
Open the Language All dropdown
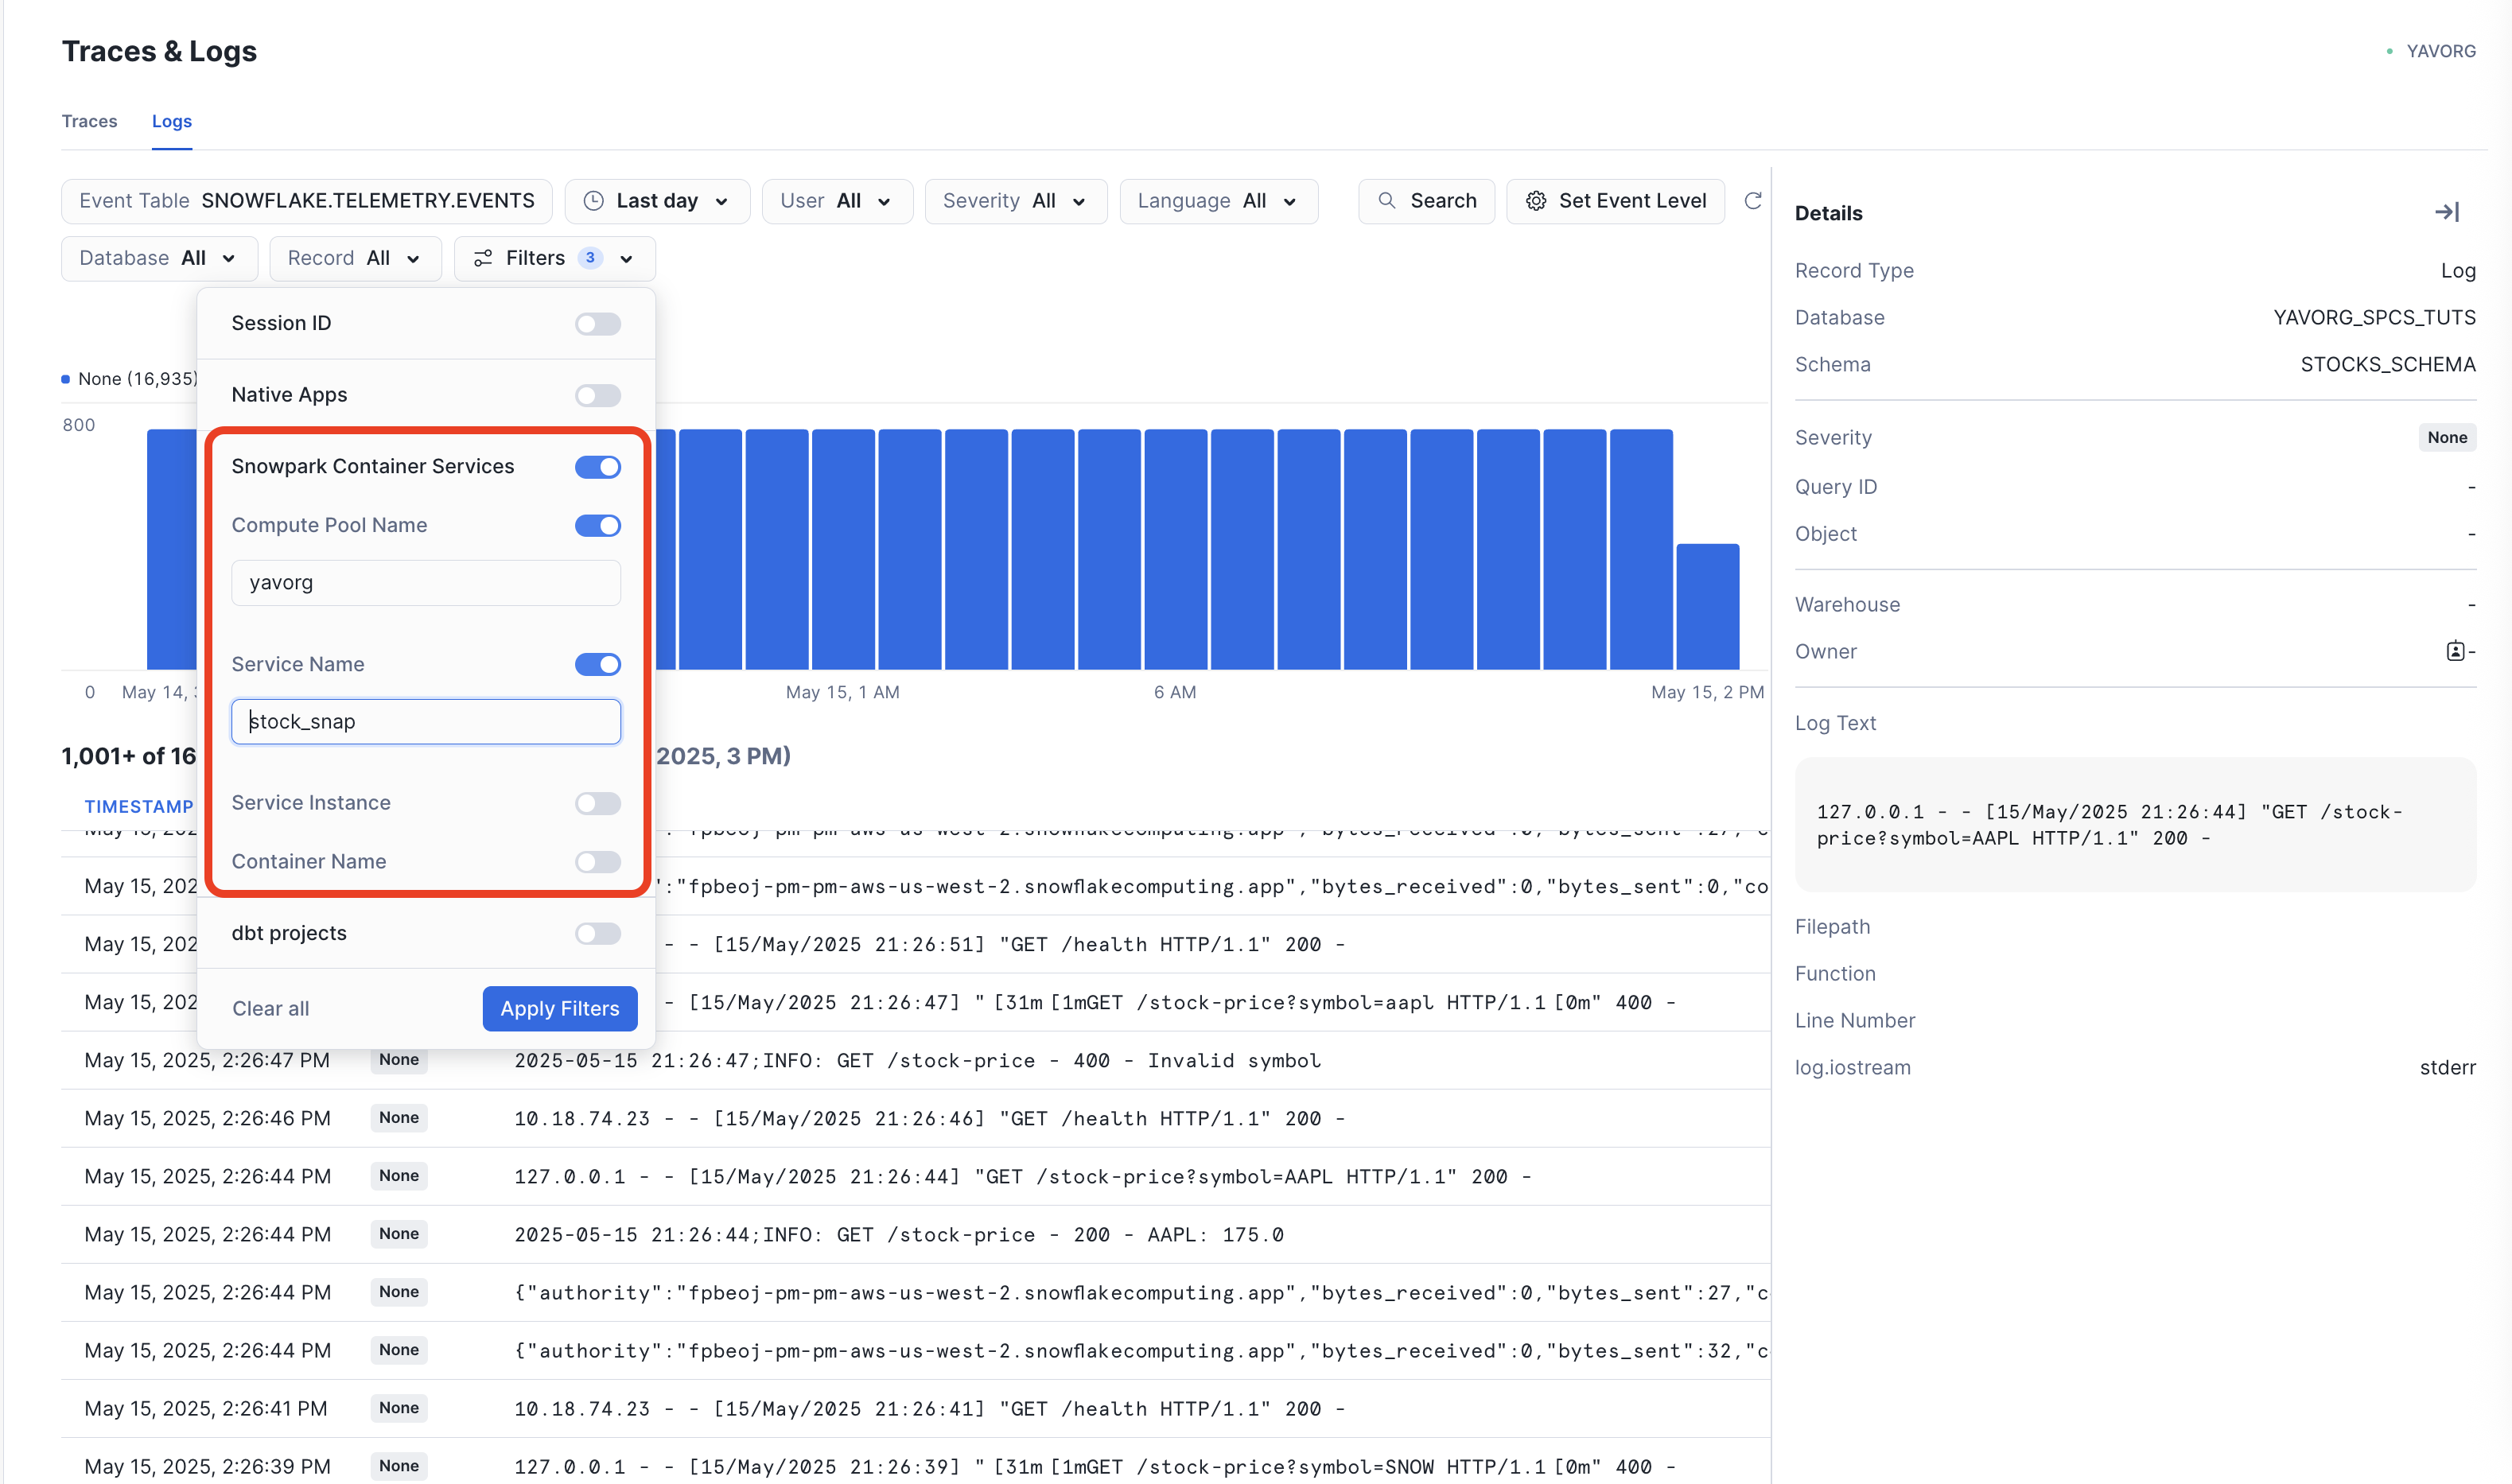tap(1218, 201)
